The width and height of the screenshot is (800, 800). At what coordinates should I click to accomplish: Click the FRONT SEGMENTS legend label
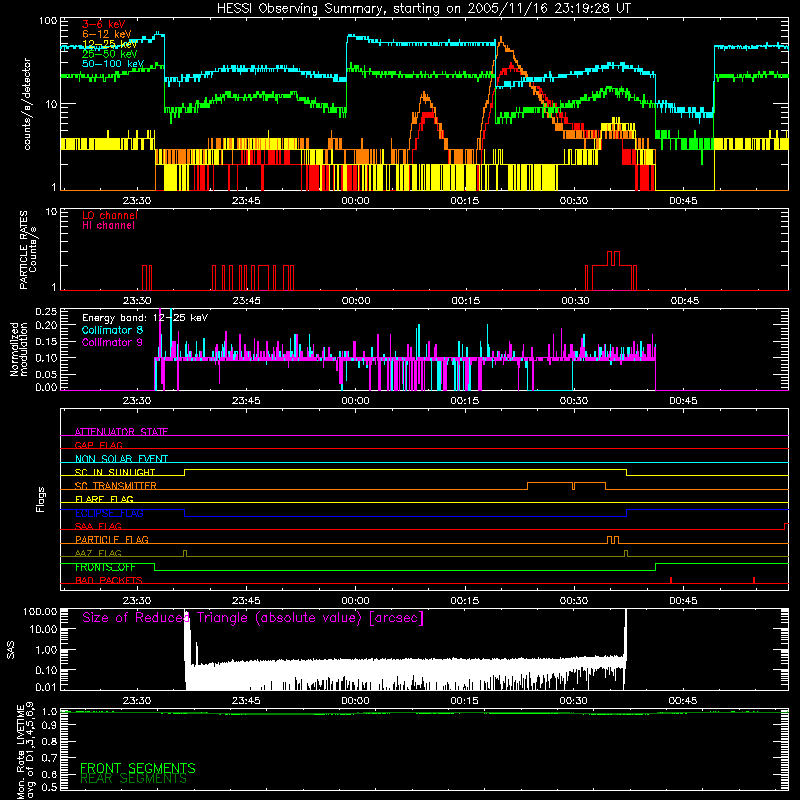click(138, 768)
